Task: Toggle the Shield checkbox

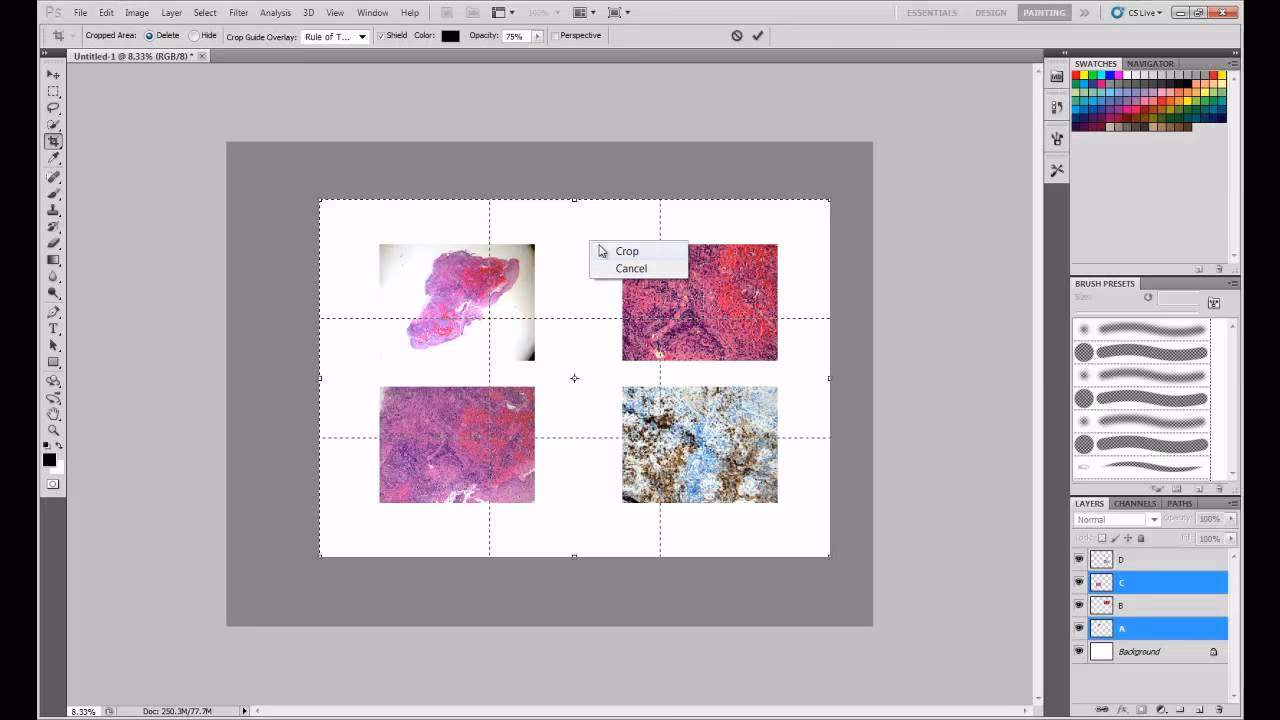Action: [x=381, y=36]
